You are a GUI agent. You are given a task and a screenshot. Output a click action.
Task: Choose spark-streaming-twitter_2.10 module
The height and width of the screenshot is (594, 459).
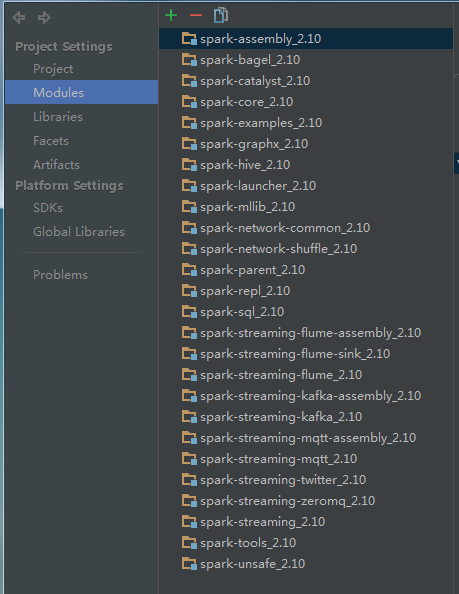point(306,480)
